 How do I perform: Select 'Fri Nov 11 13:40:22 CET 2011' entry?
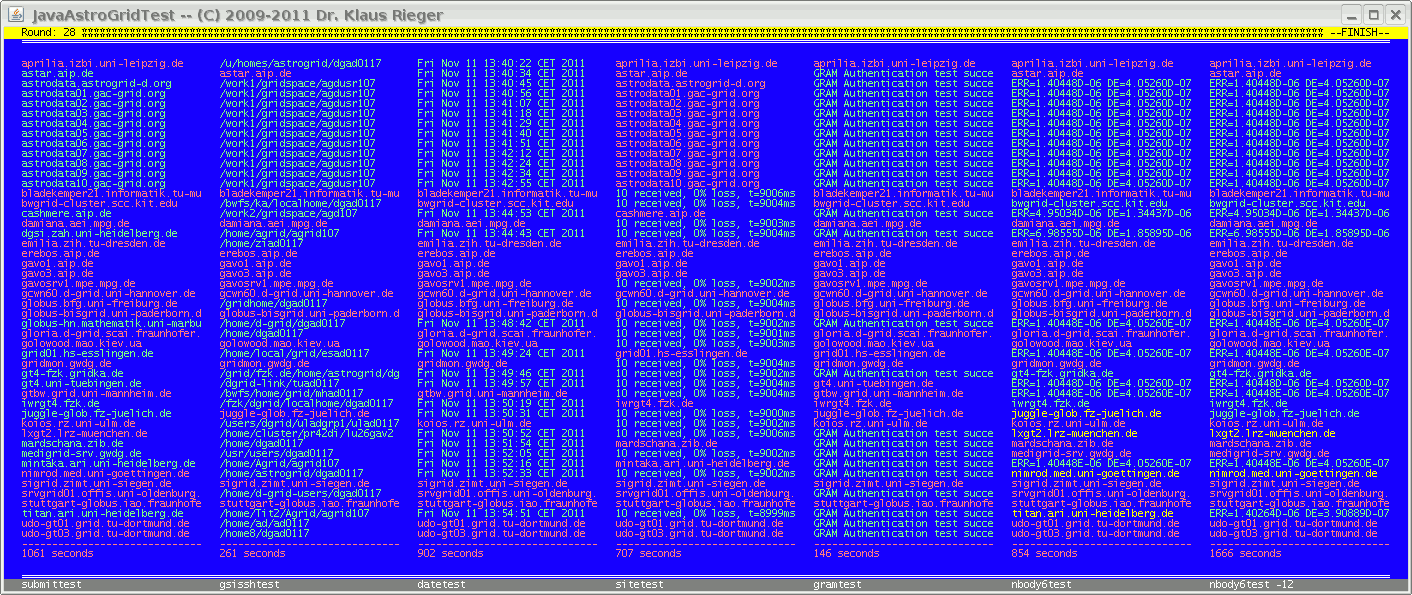tap(501, 63)
